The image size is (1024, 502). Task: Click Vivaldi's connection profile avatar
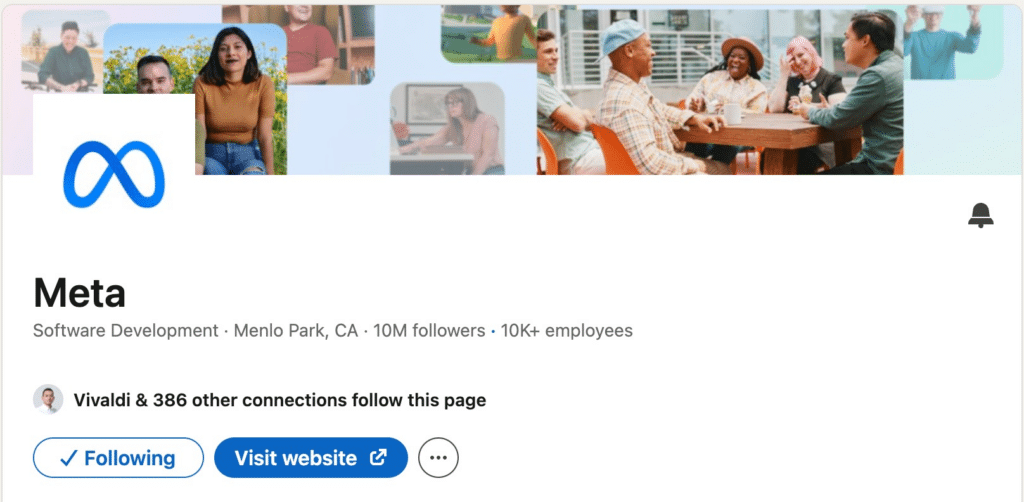coord(48,400)
